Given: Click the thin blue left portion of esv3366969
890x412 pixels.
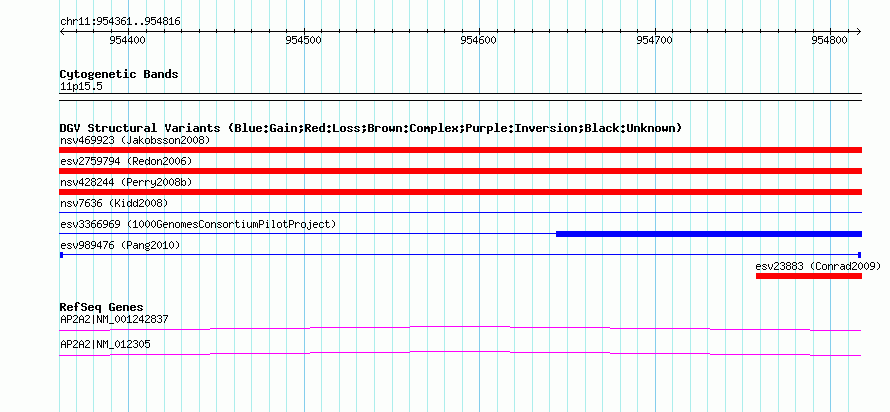Looking at the screenshot, I should (308, 234).
